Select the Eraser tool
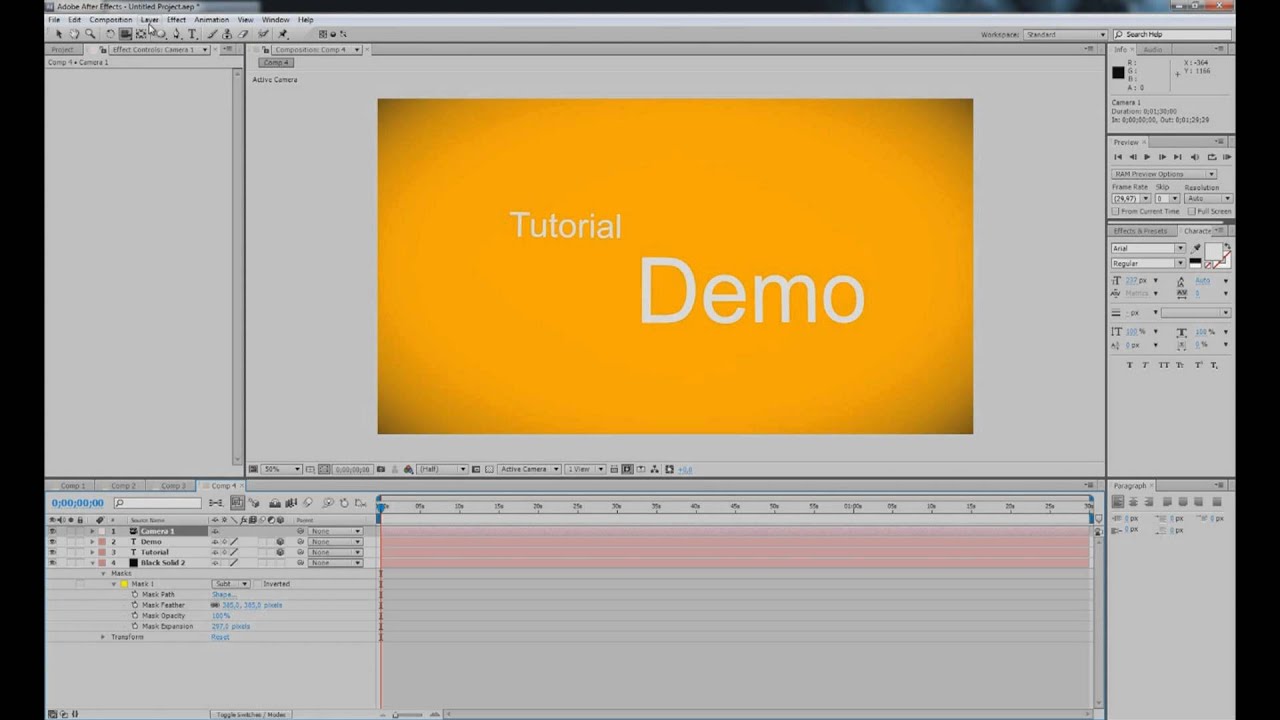Image resolution: width=1280 pixels, height=720 pixels. pyautogui.click(x=243, y=34)
